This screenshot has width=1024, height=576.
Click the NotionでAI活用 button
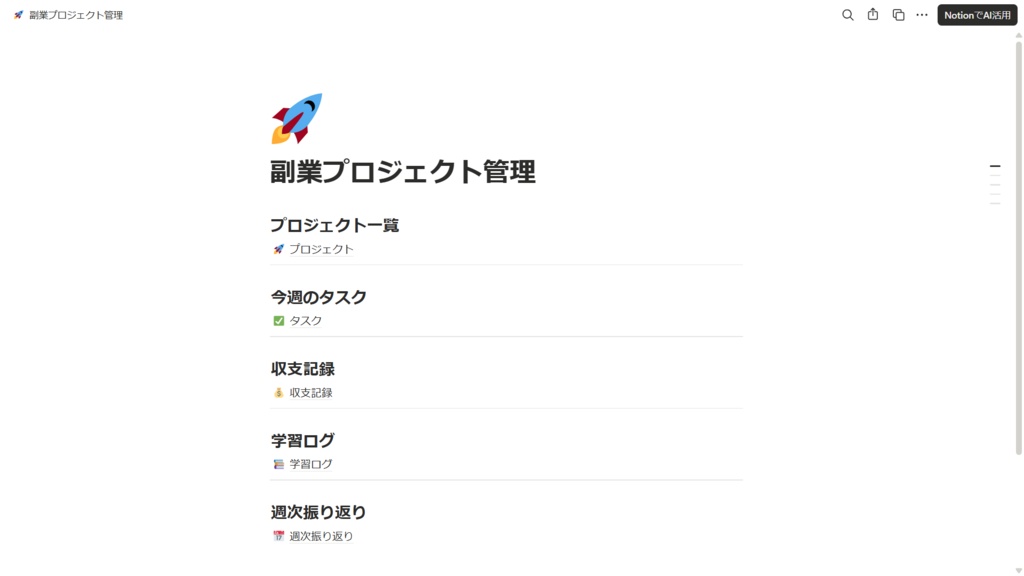click(x=976, y=15)
